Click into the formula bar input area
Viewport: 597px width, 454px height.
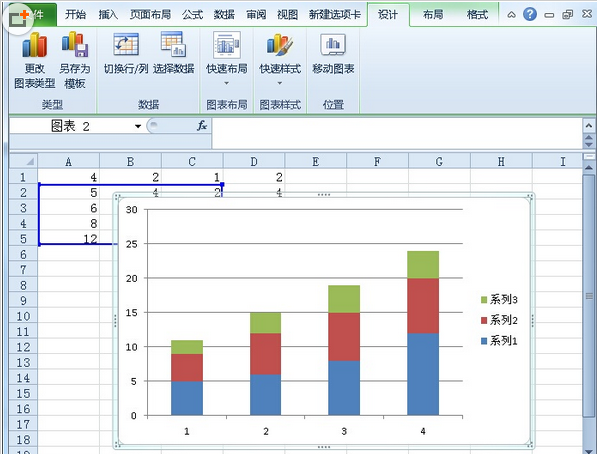396,133
